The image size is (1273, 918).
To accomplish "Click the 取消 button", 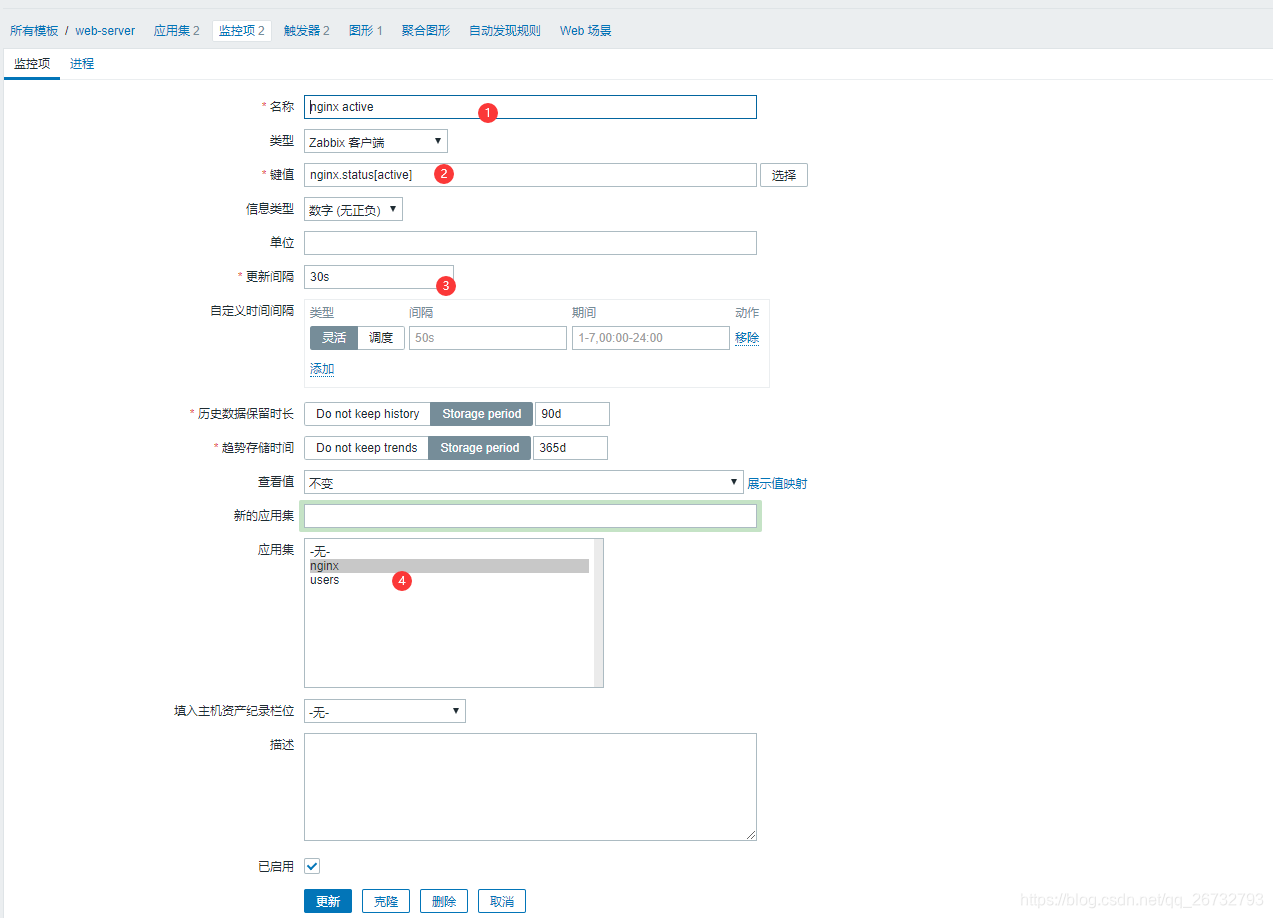I will (x=502, y=901).
